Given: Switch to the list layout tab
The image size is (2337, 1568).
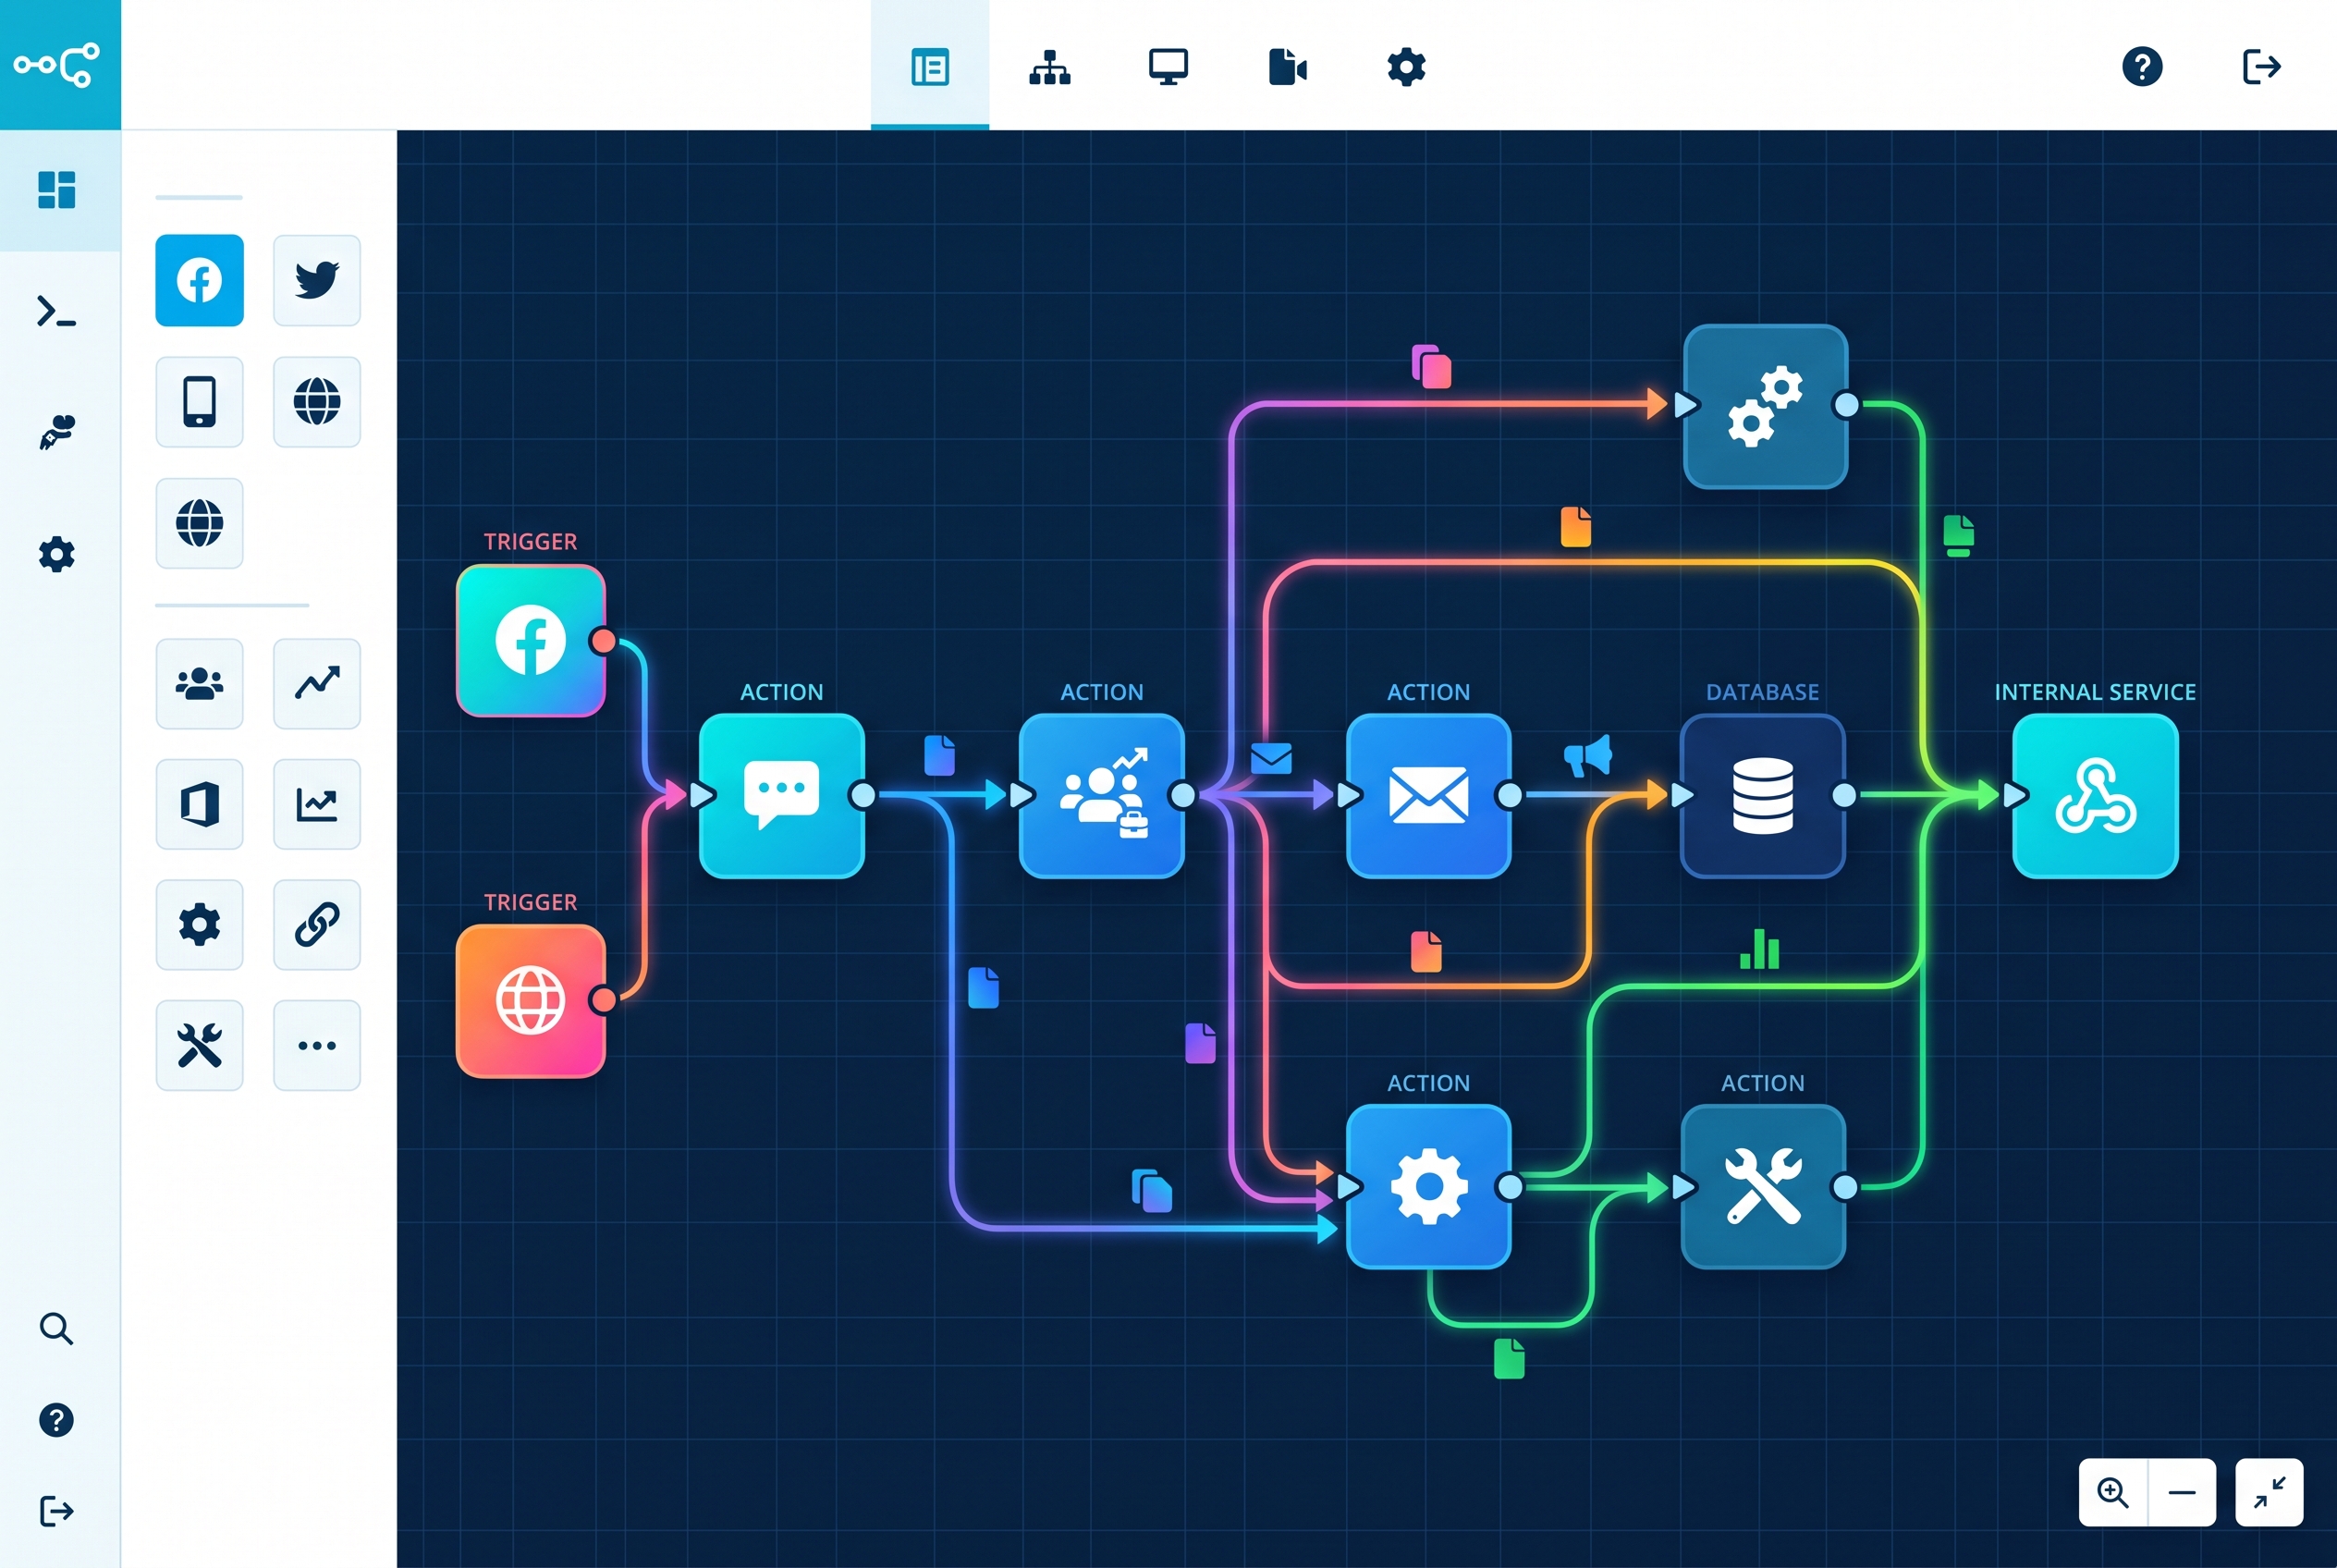Looking at the screenshot, I should [930, 66].
